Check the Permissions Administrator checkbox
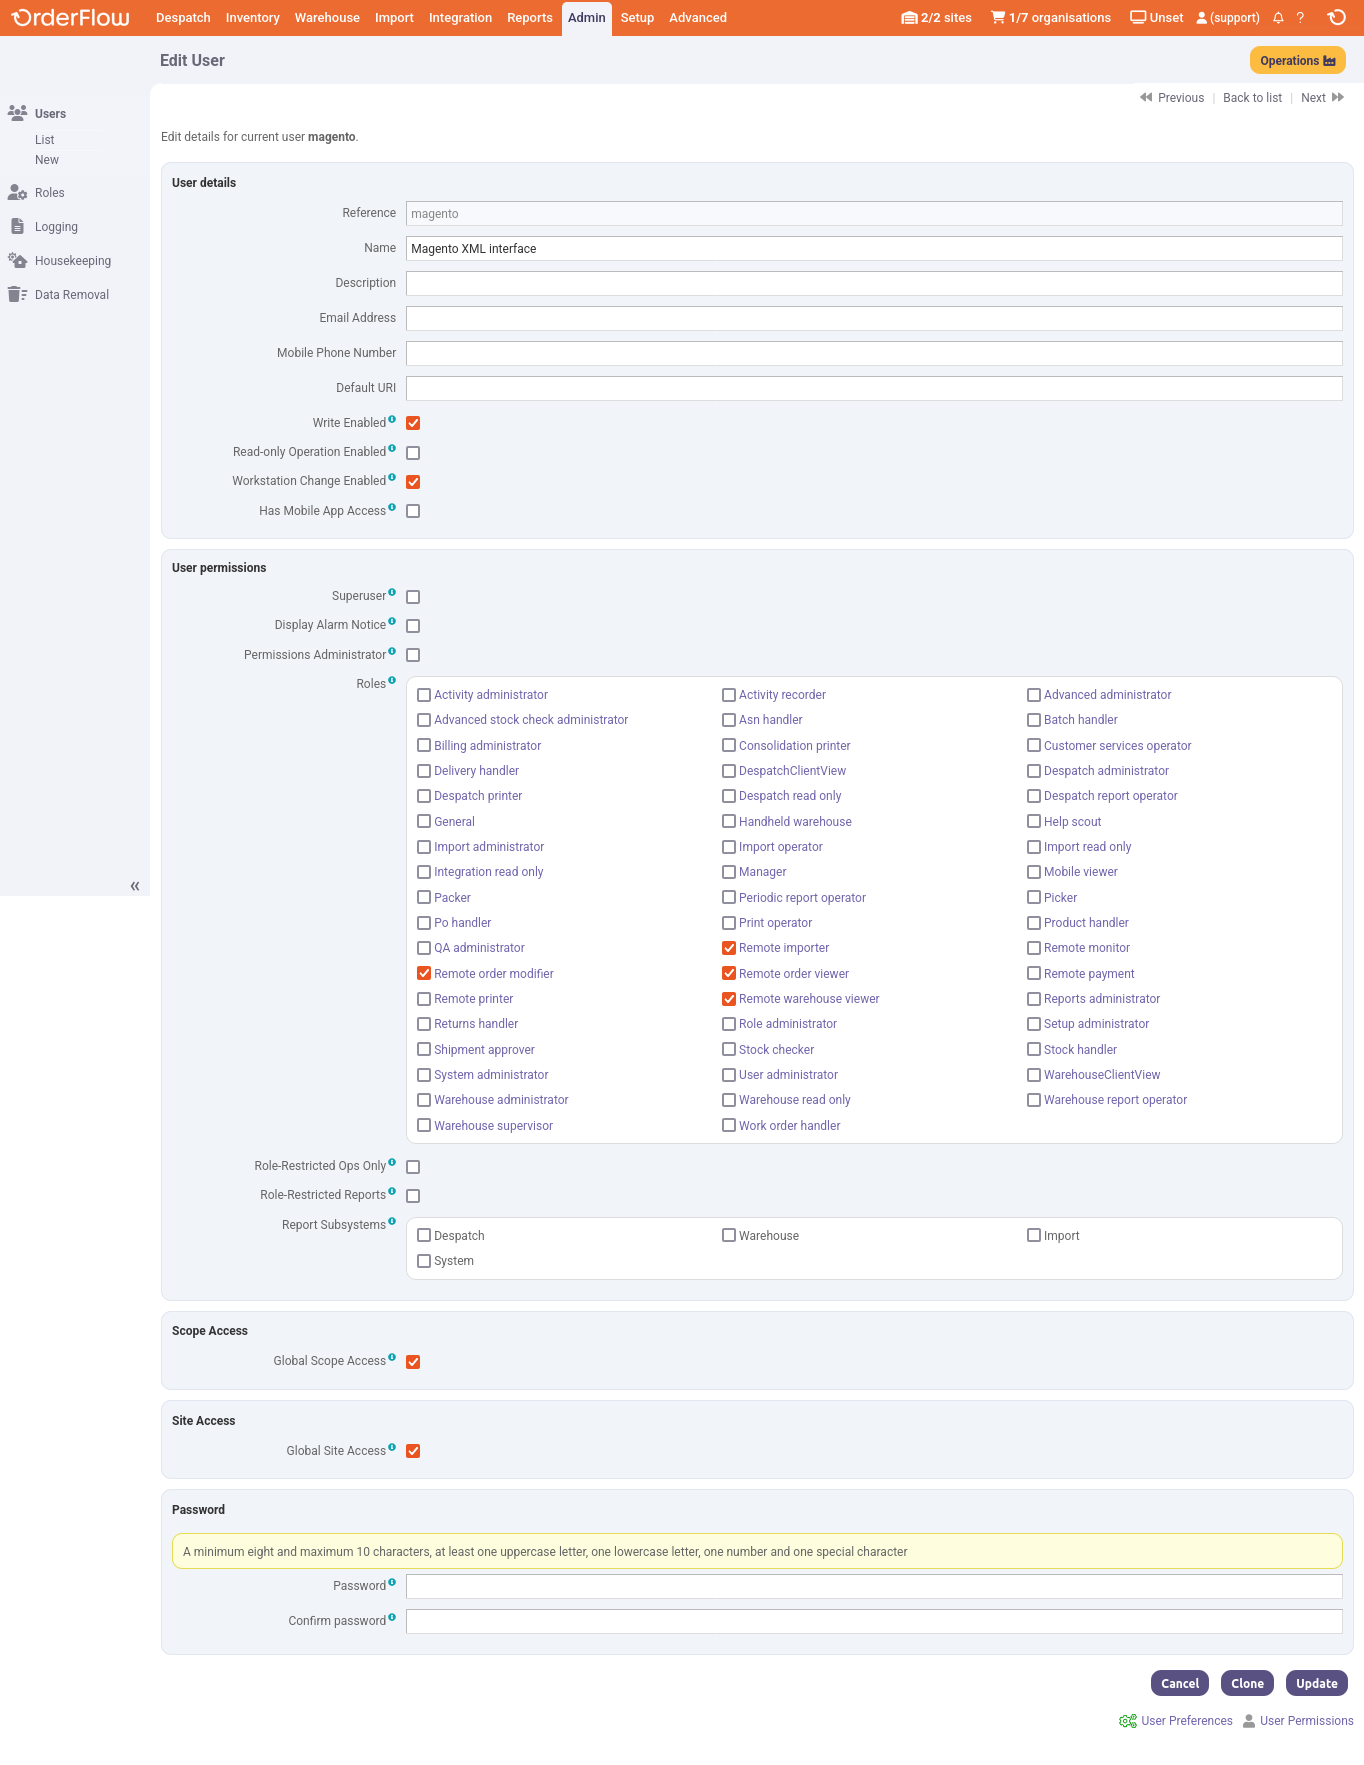Screen dimensions: 1364x1765 pyautogui.click(x=413, y=655)
